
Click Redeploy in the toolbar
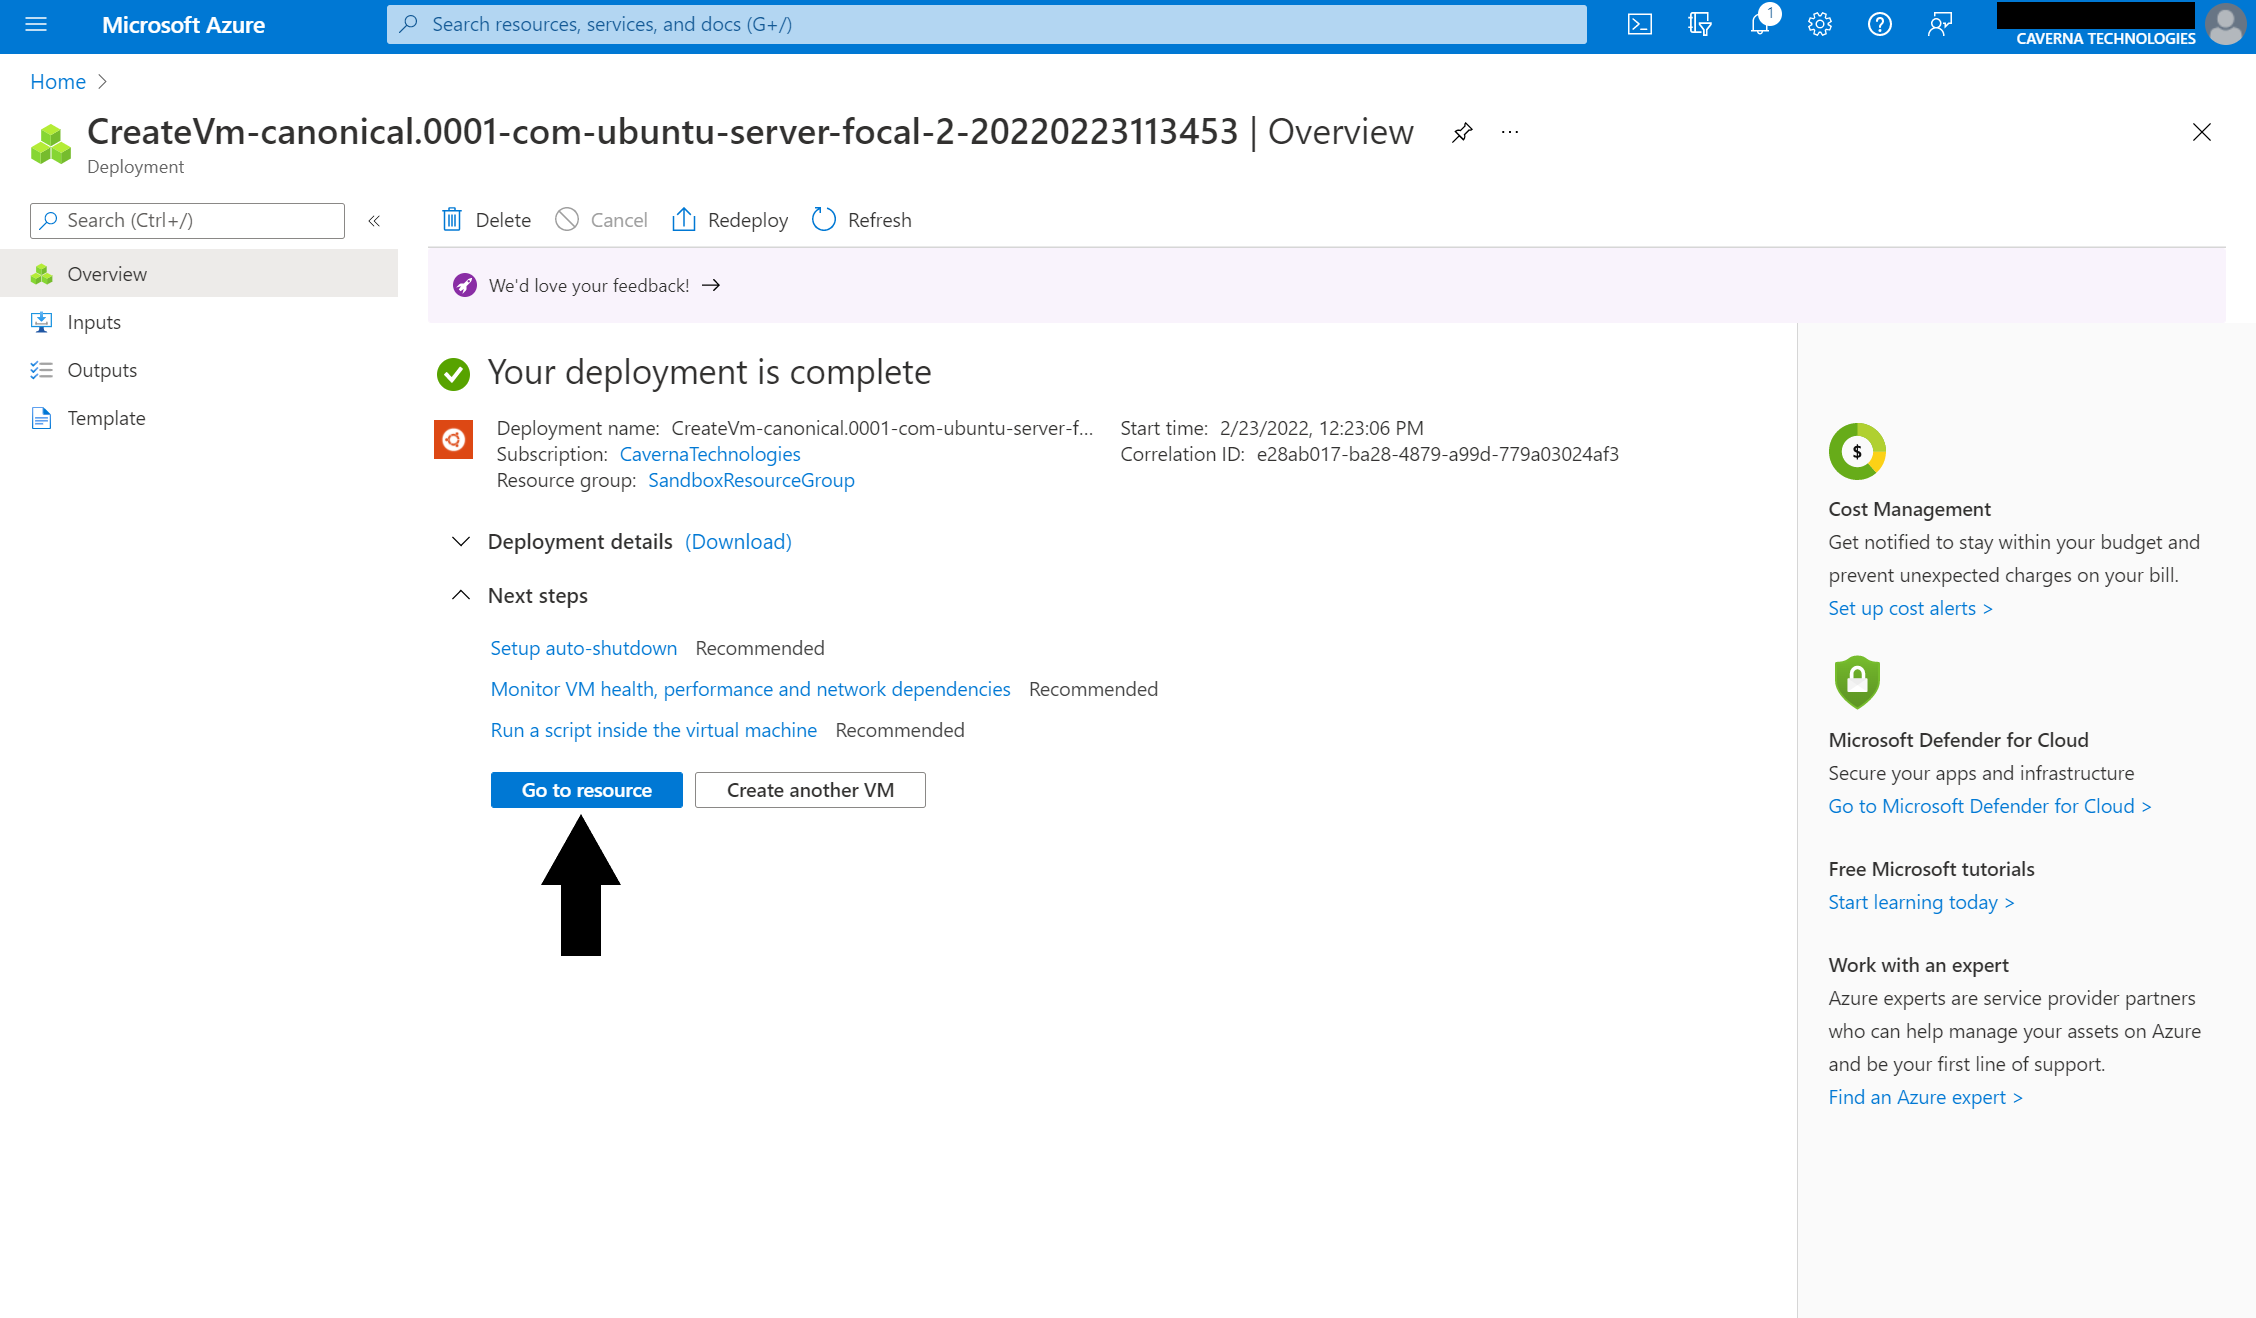730,220
